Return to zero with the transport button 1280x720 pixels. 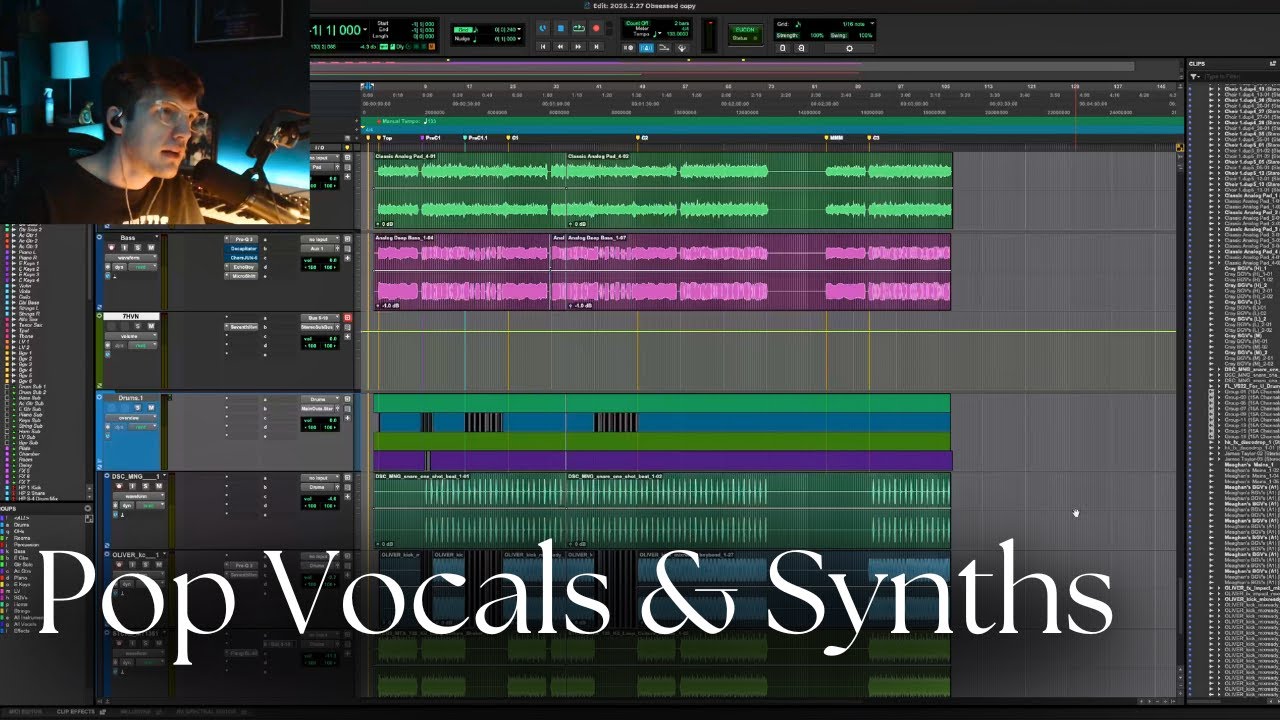coord(543,46)
